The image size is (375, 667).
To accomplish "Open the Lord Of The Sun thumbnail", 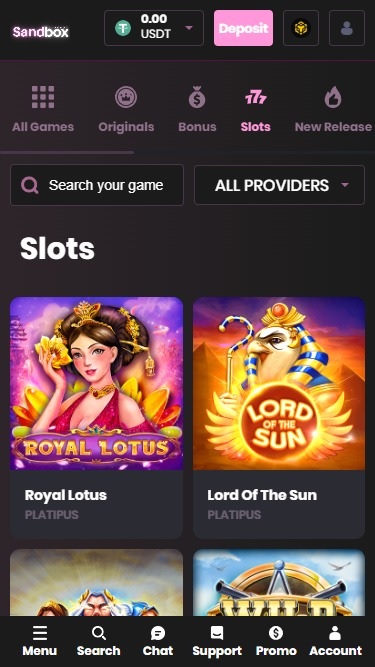I will pyautogui.click(x=279, y=383).
